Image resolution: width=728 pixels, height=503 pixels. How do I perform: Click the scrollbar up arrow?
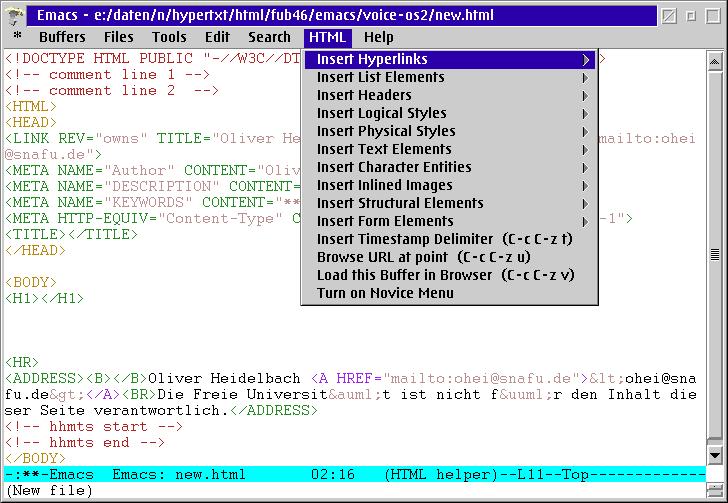click(x=715, y=62)
